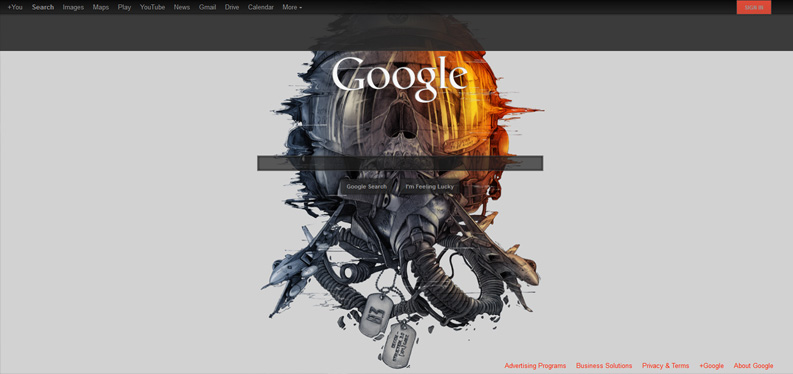Go to Images in the top bar
This screenshot has width=793, height=374.
(x=73, y=7)
